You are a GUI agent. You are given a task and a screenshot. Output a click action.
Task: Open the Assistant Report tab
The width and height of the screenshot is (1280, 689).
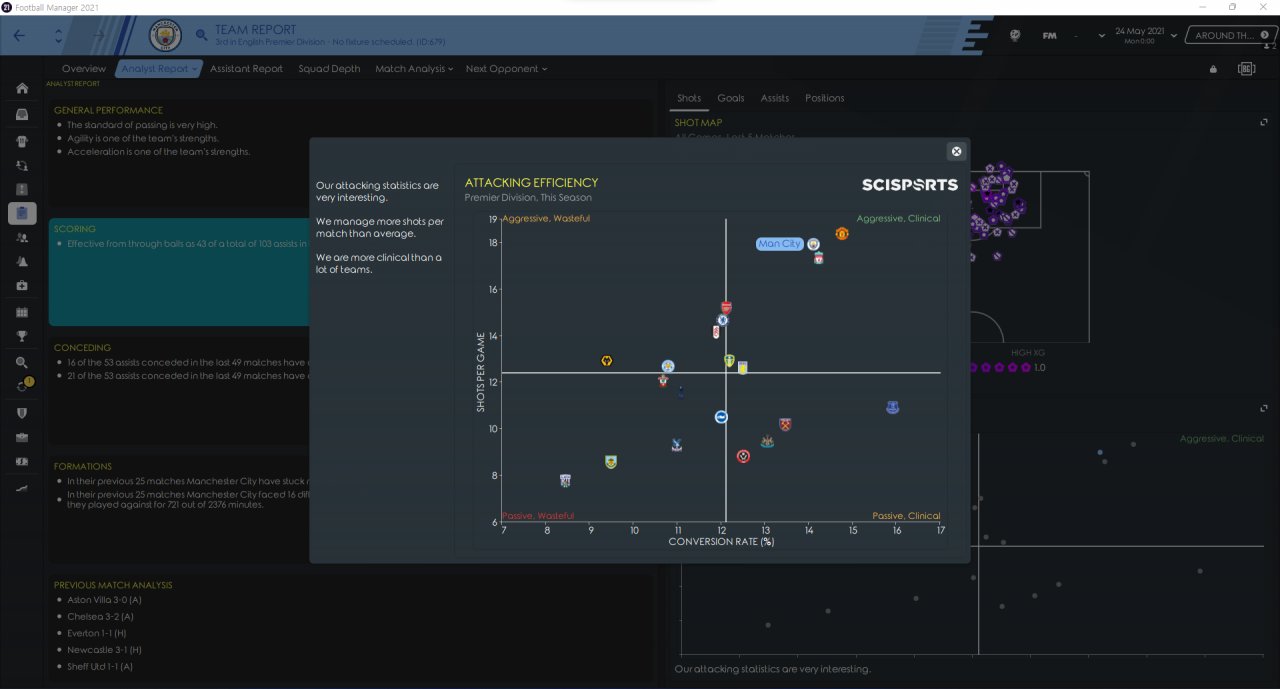[x=246, y=69]
